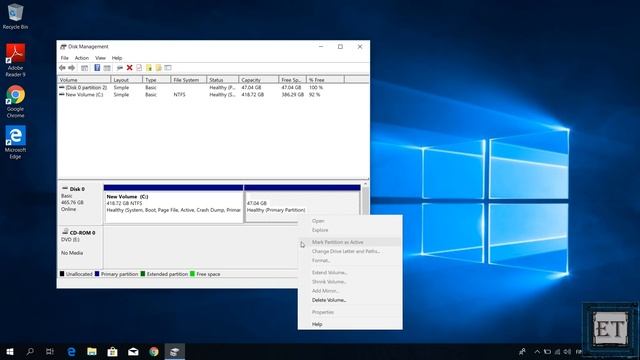Screen dimensions: 640x360
Task: Click the Disk Management taskbar button
Action: [175, 351]
